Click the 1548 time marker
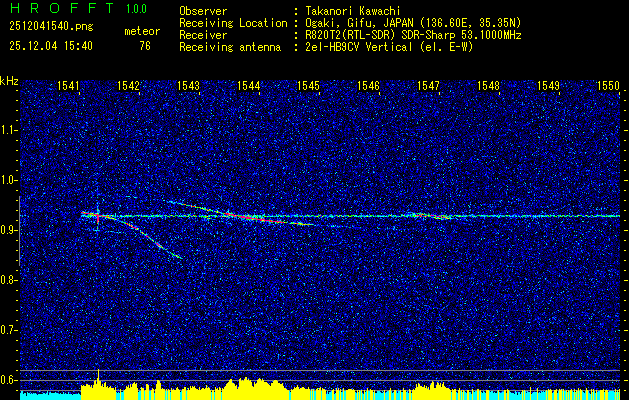The height and width of the screenshot is (400, 629). tap(488, 85)
